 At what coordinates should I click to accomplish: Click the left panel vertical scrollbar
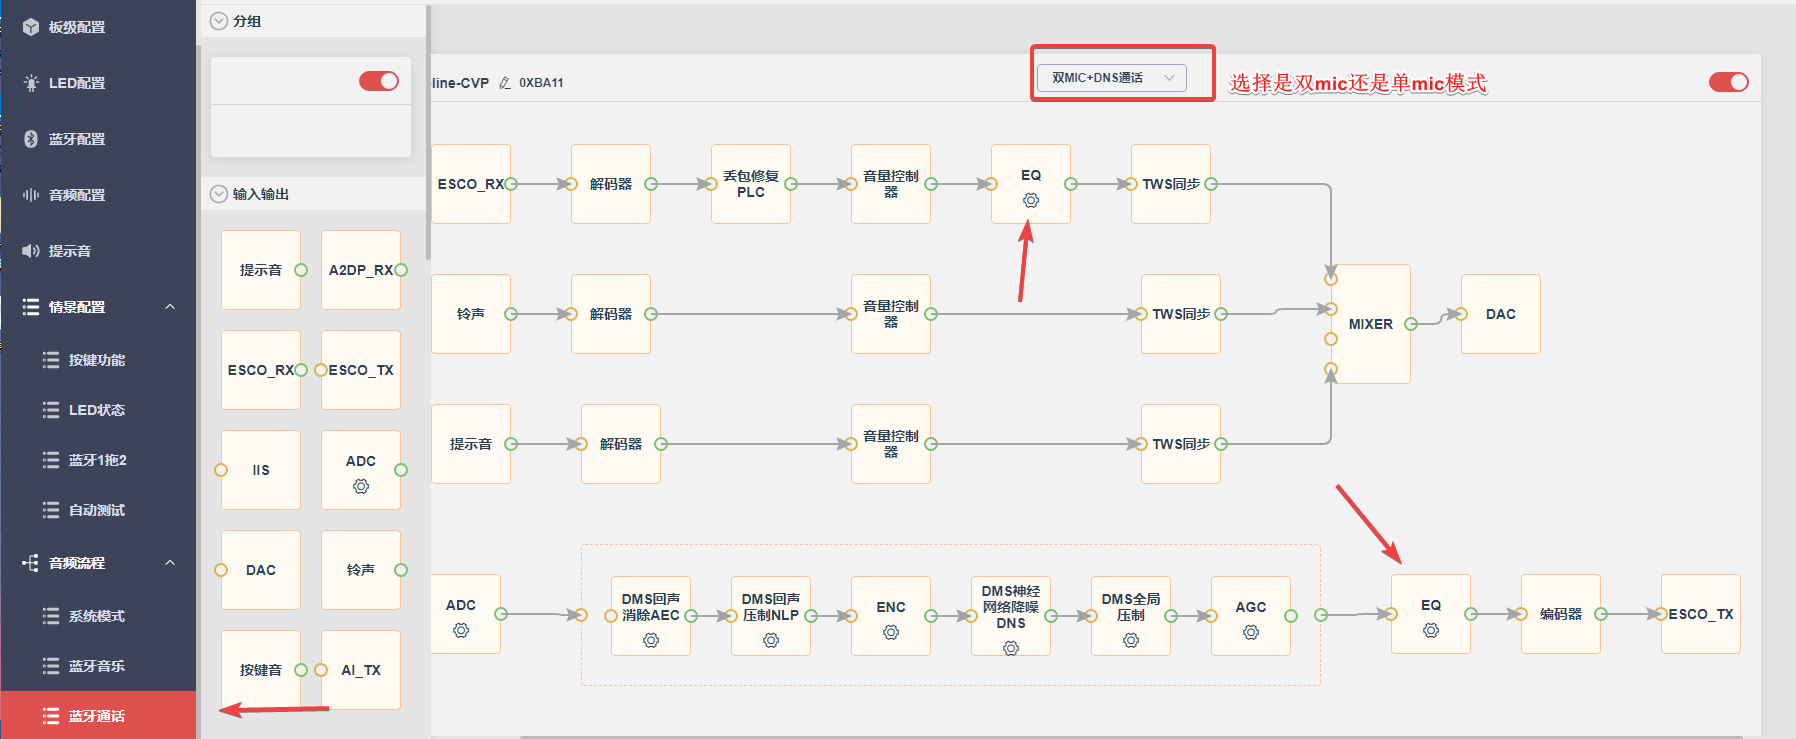point(428,132)
